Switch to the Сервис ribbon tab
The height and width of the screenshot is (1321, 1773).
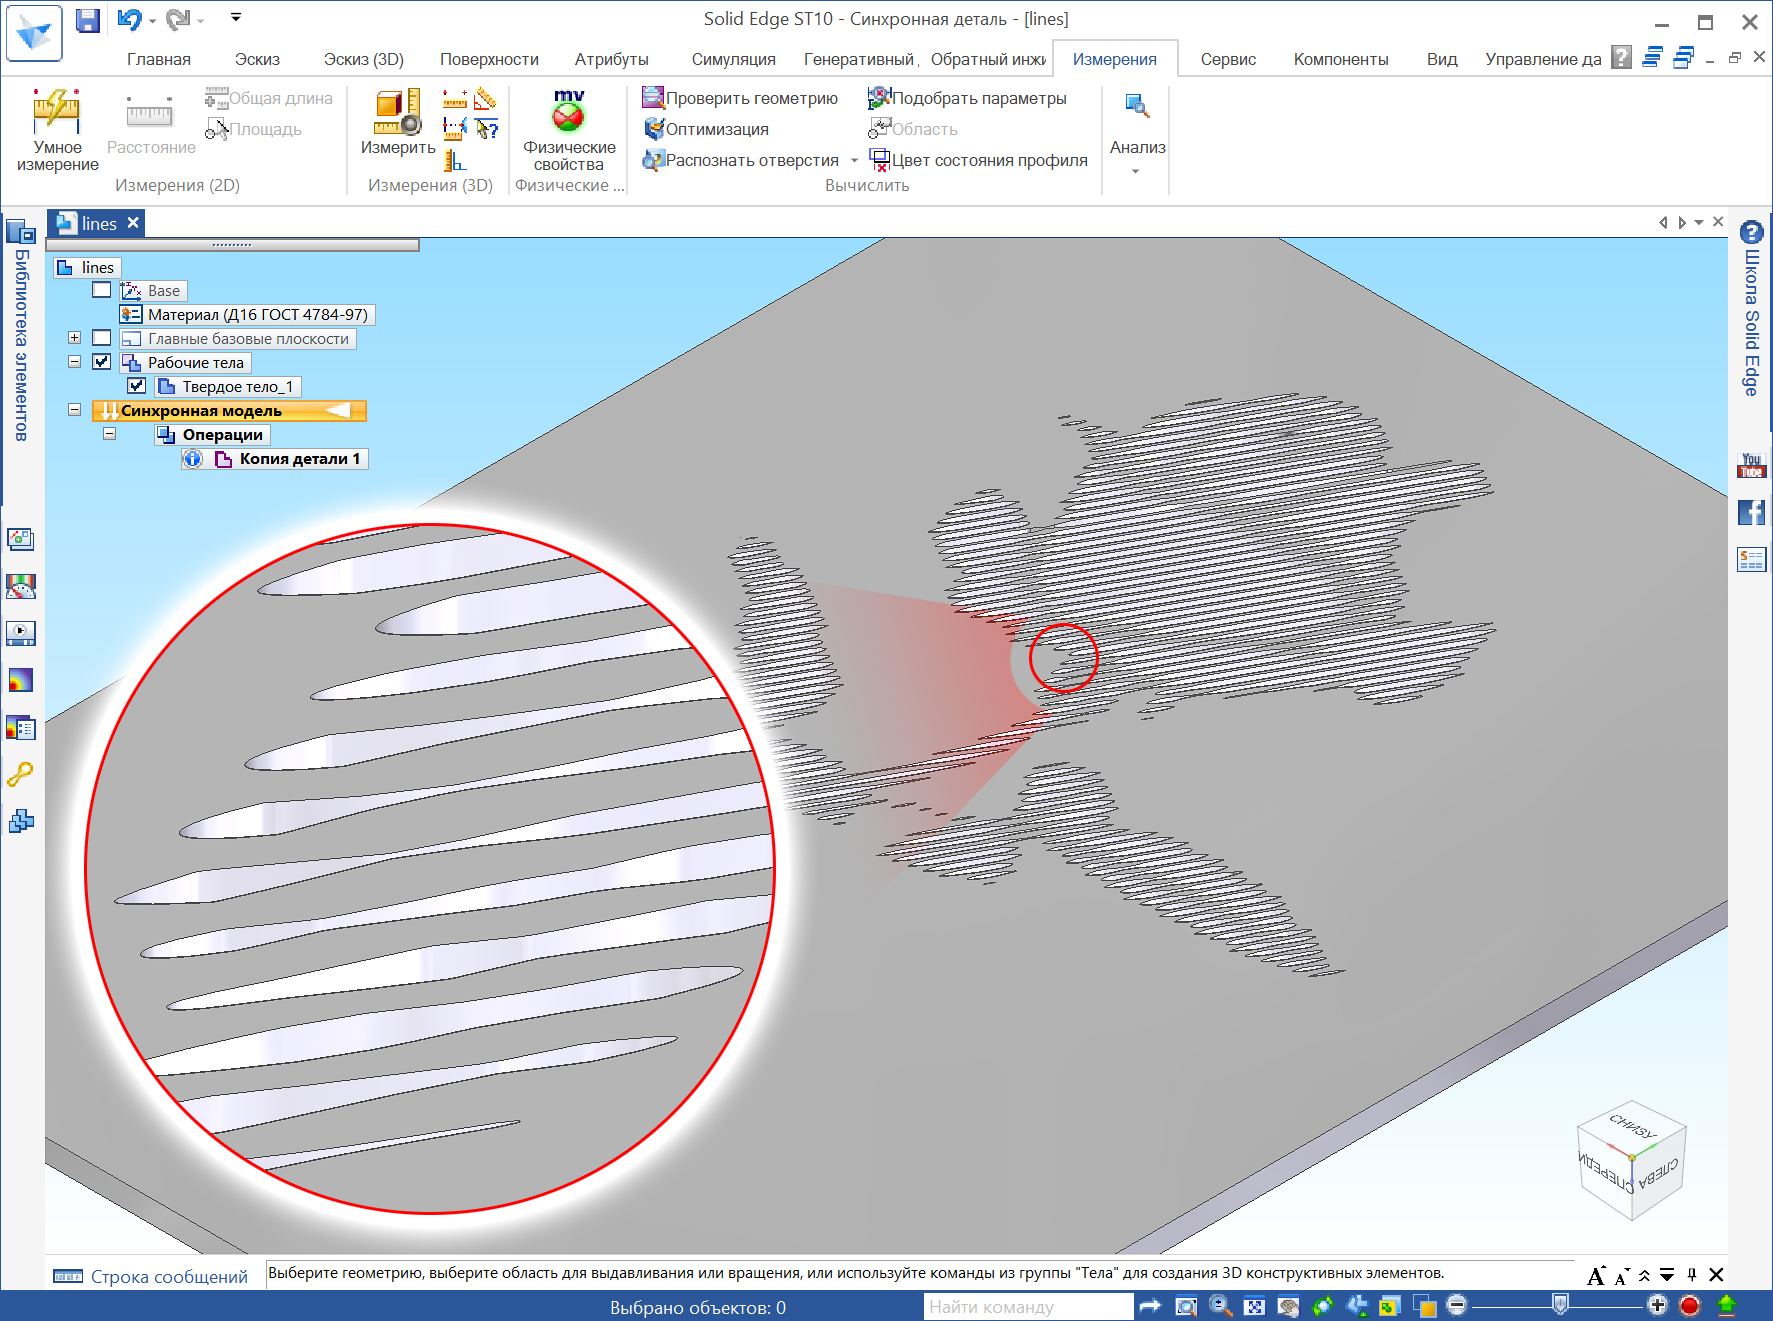[1227, 59]
